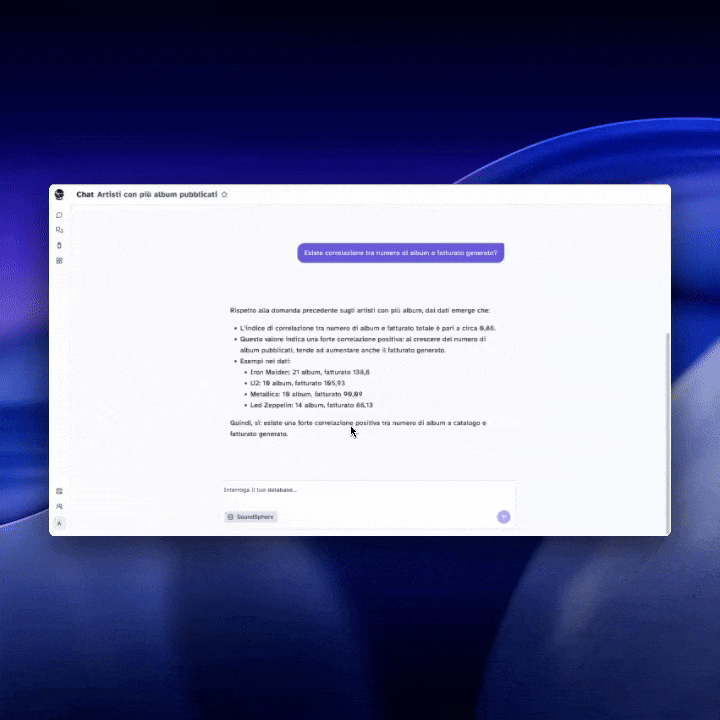Click the line 'Led Zeppelin: 14 album'

coord(311,405)
